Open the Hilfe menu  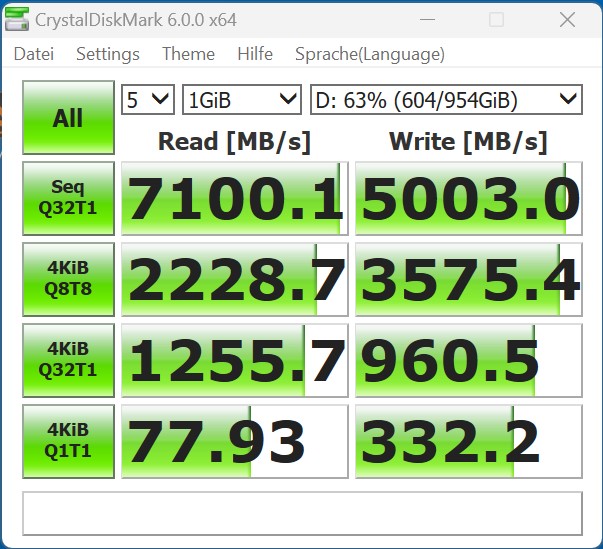(255, 54)
